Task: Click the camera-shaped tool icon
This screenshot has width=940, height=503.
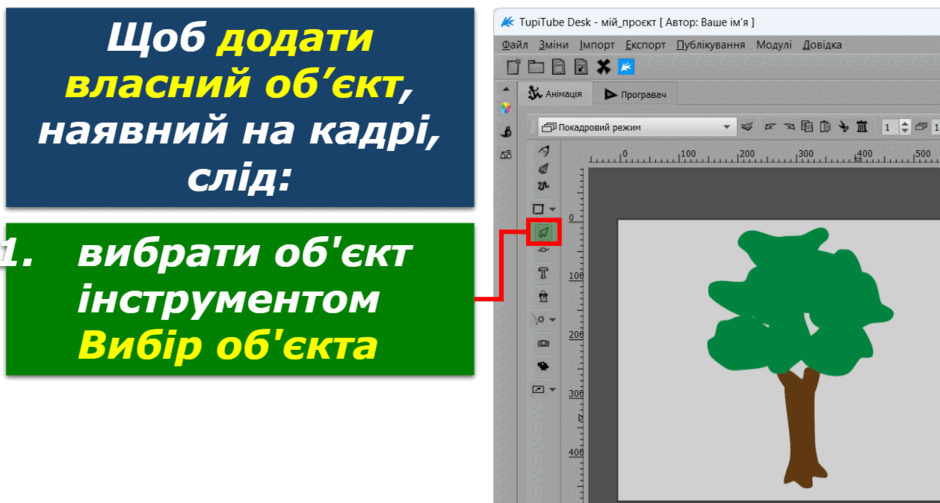Action: click(543, 344)
